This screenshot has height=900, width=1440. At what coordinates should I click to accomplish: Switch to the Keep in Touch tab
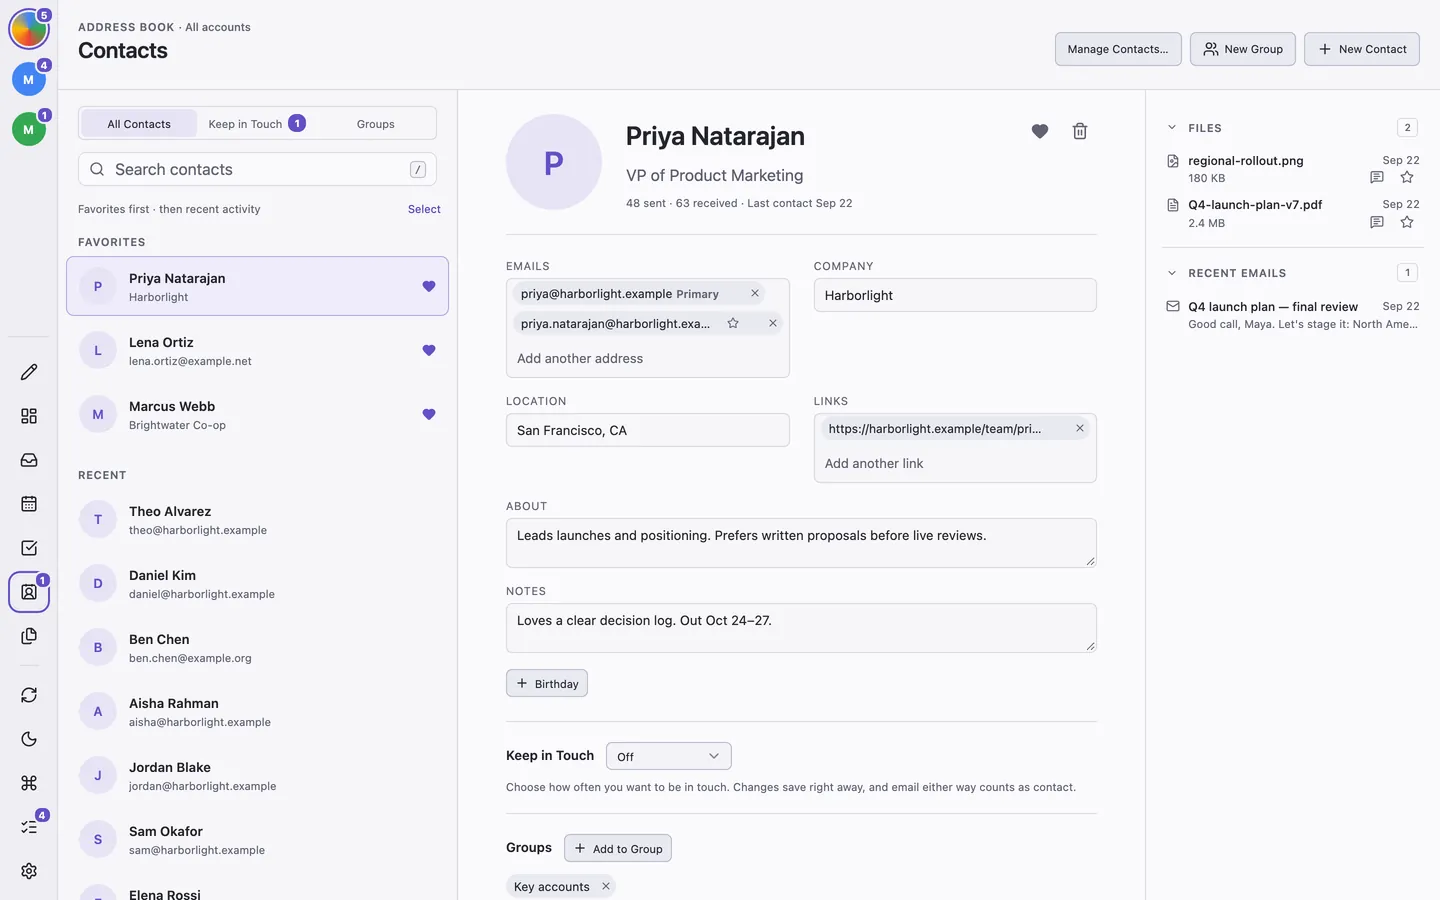point(256,124)
